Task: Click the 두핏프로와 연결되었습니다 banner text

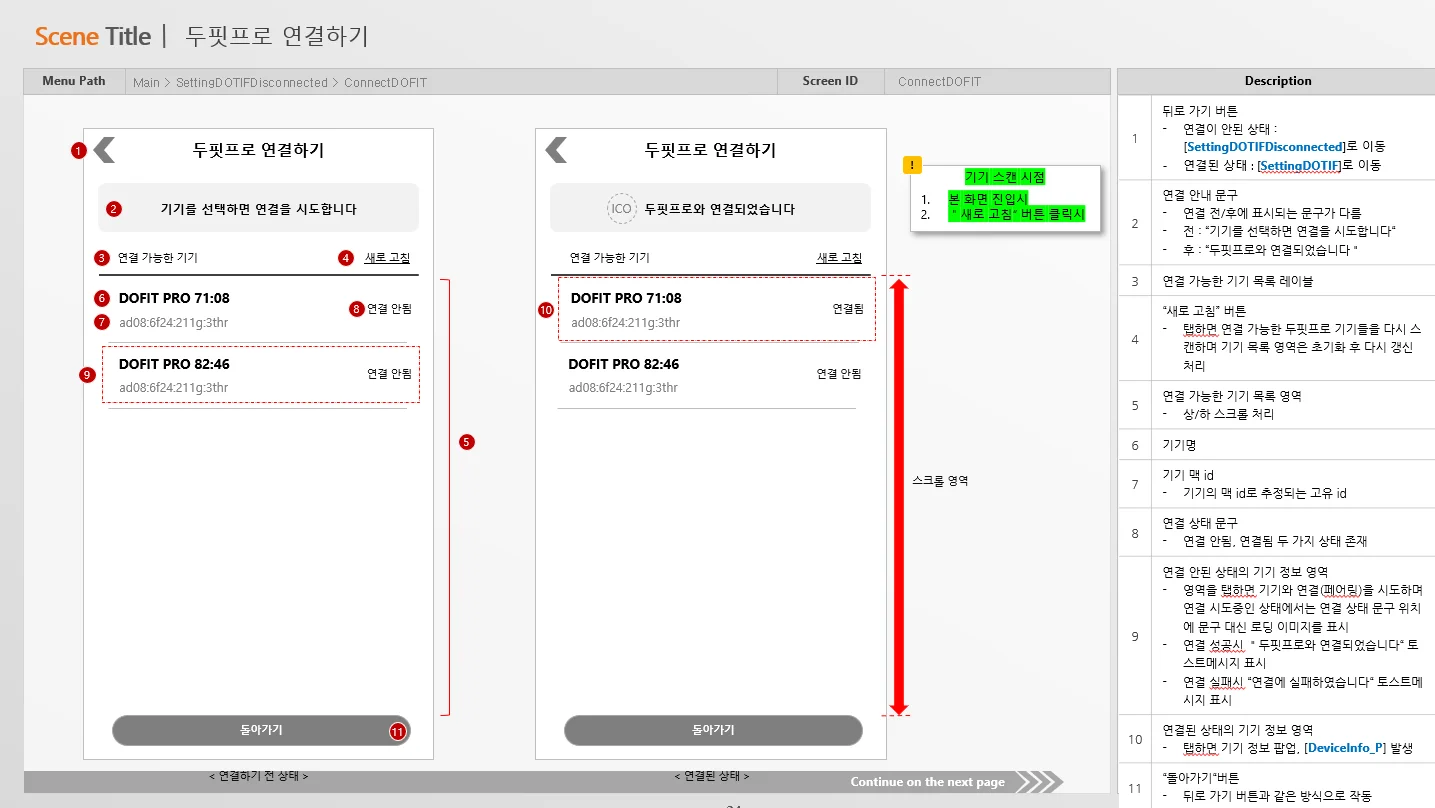Action: pos(719,209)
